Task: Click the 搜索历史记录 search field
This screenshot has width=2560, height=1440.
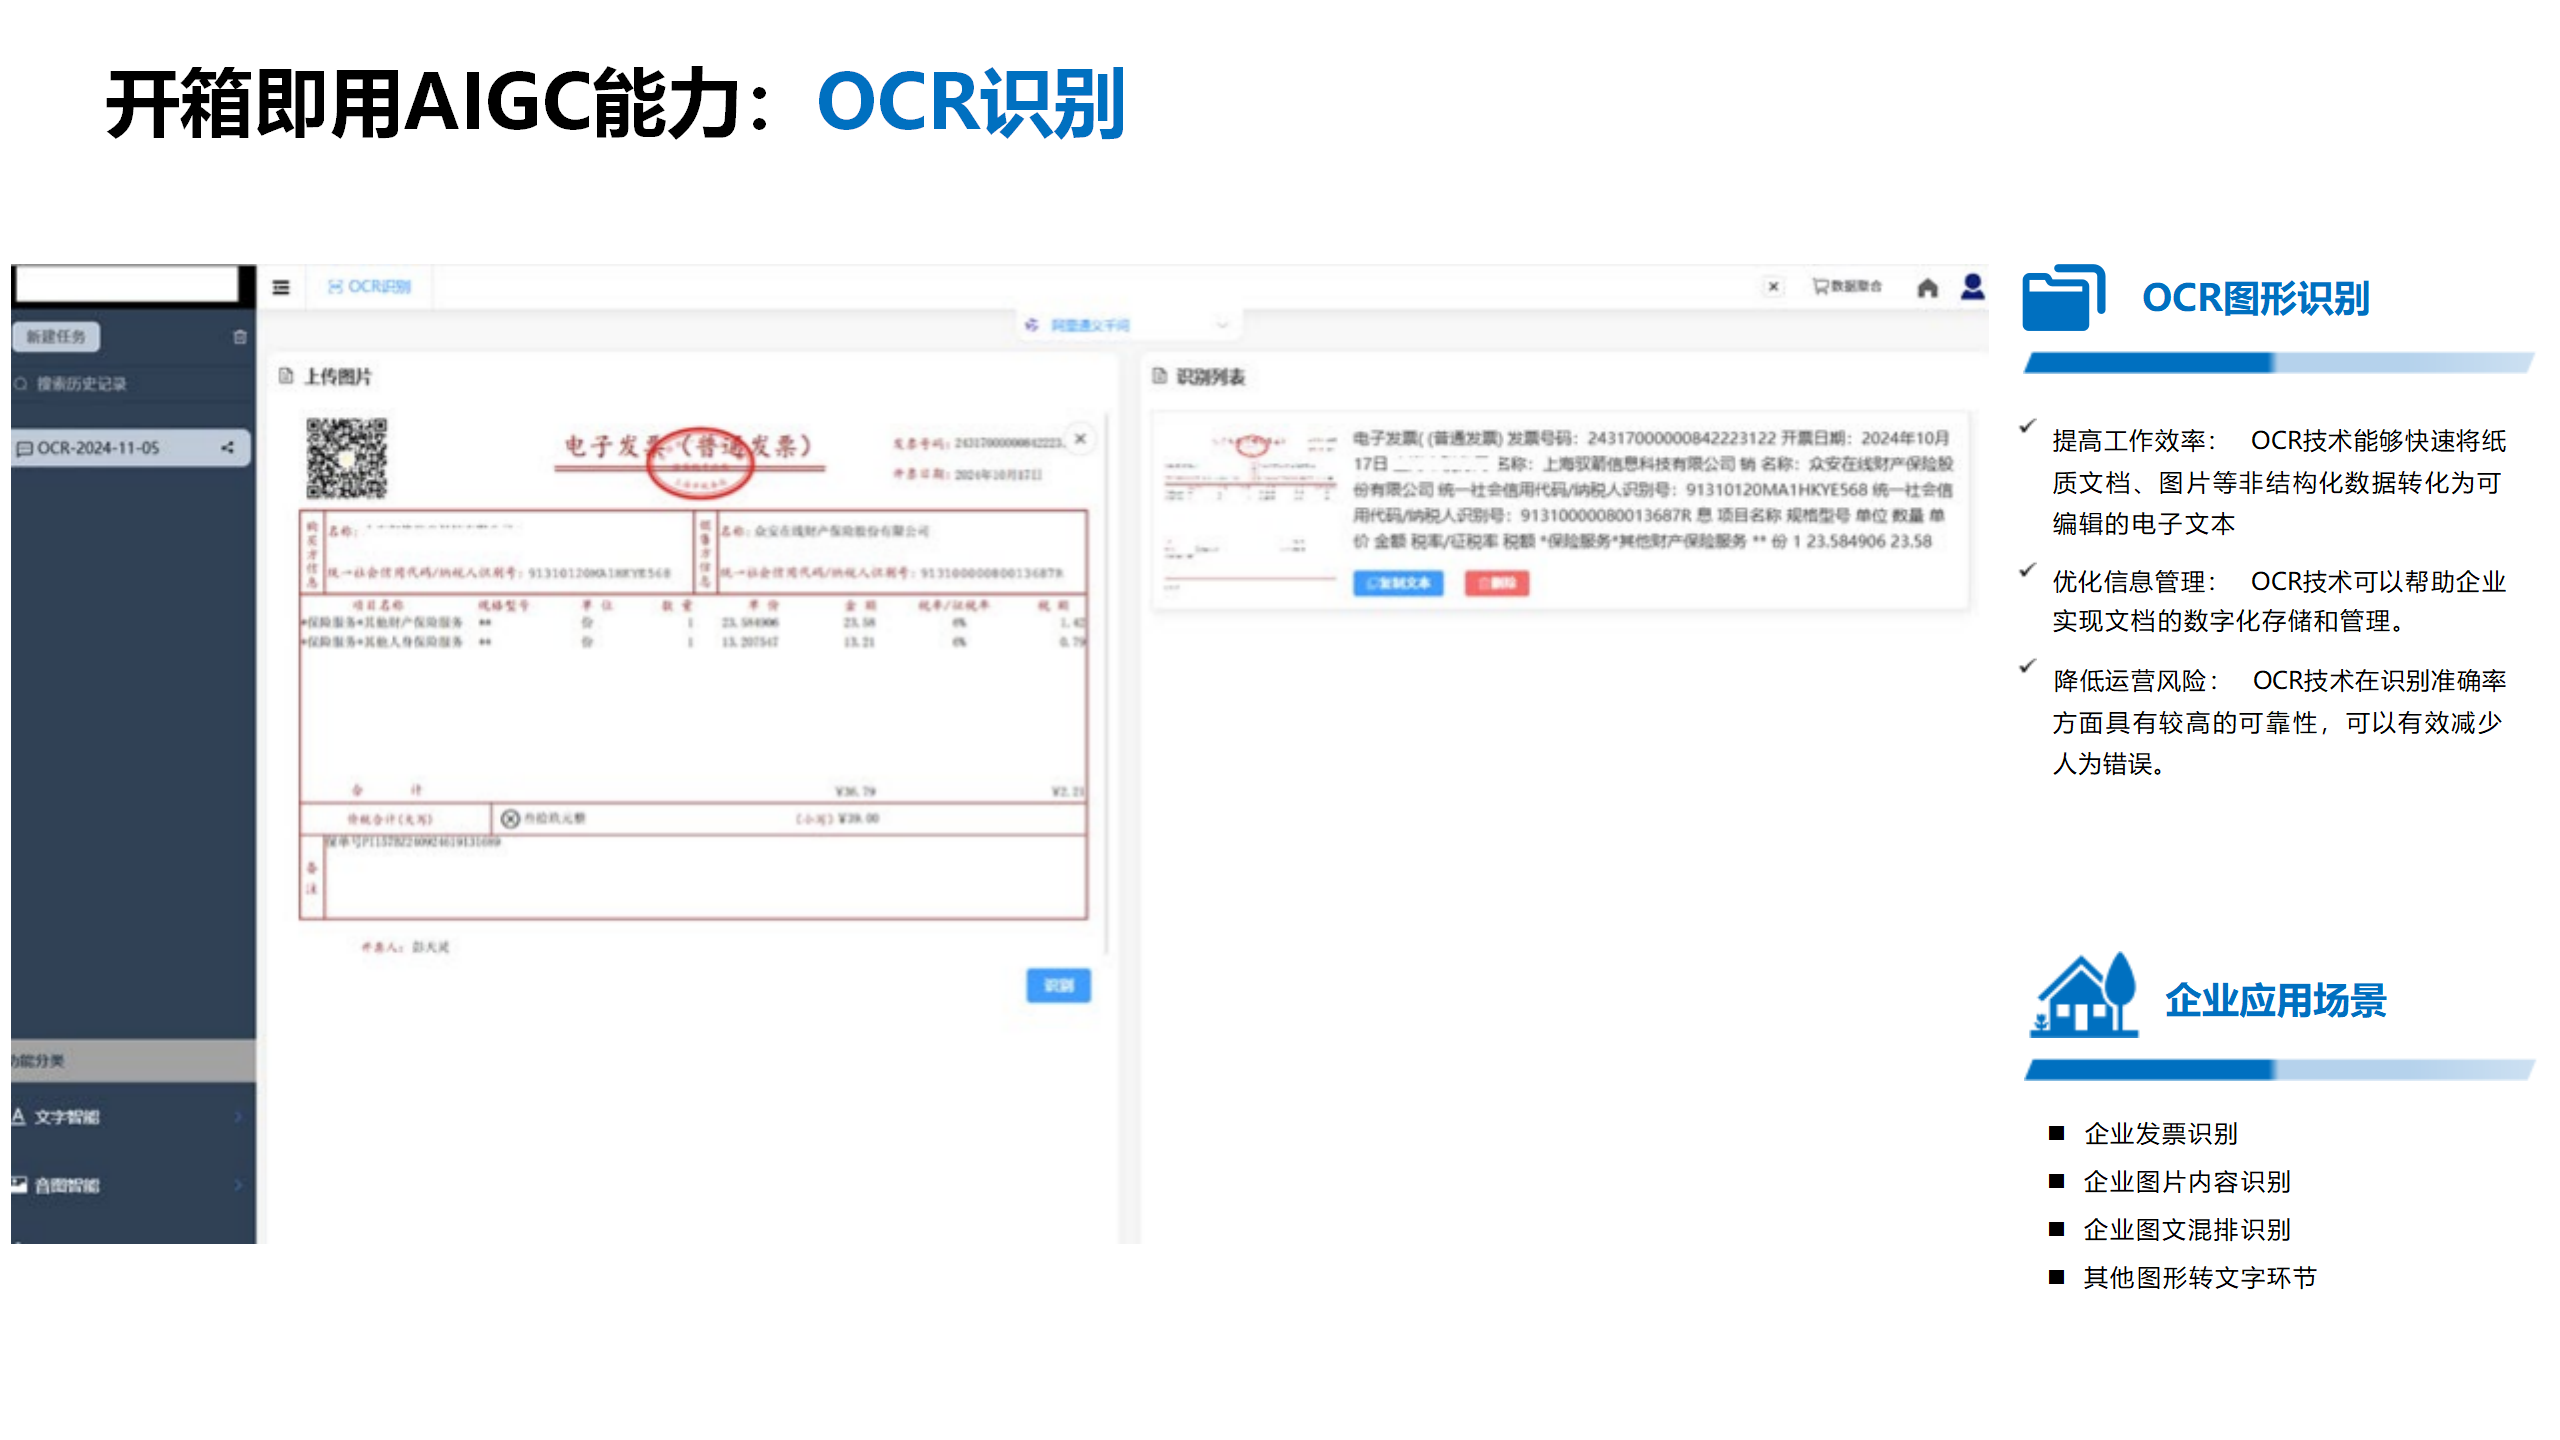Action: (82, 384)
